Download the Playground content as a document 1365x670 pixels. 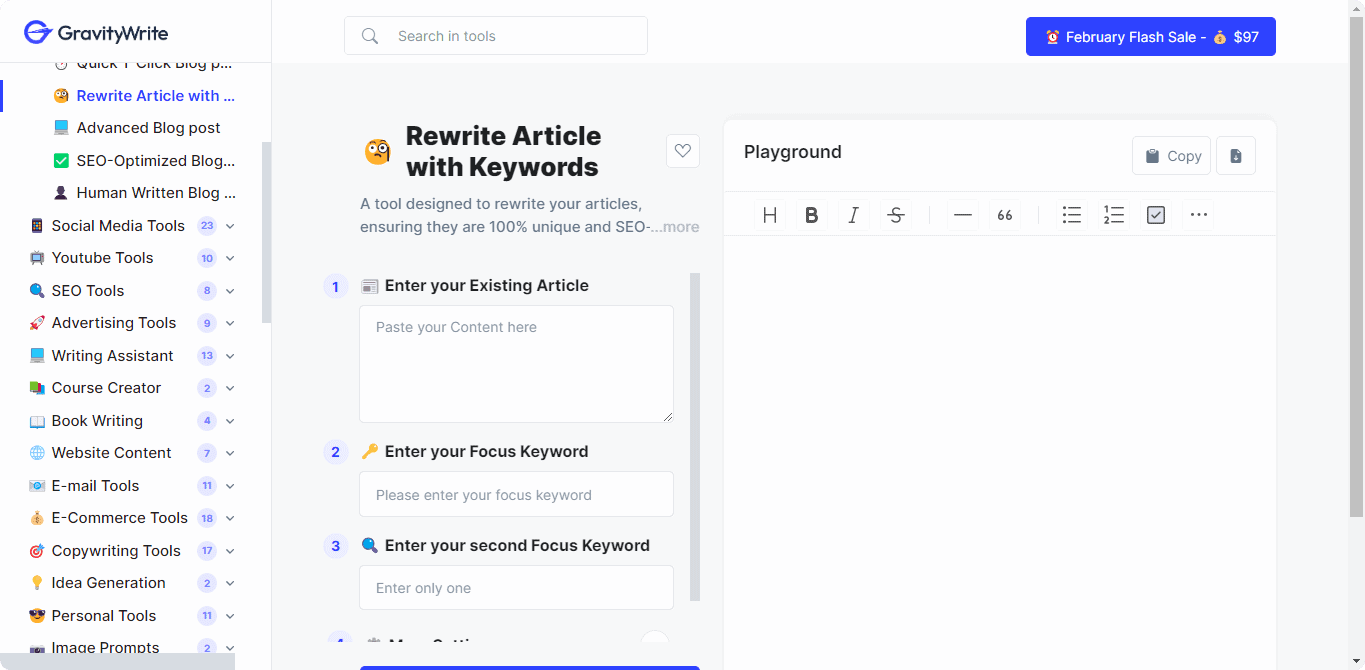pyautogui.click(x=1235, y=155)
